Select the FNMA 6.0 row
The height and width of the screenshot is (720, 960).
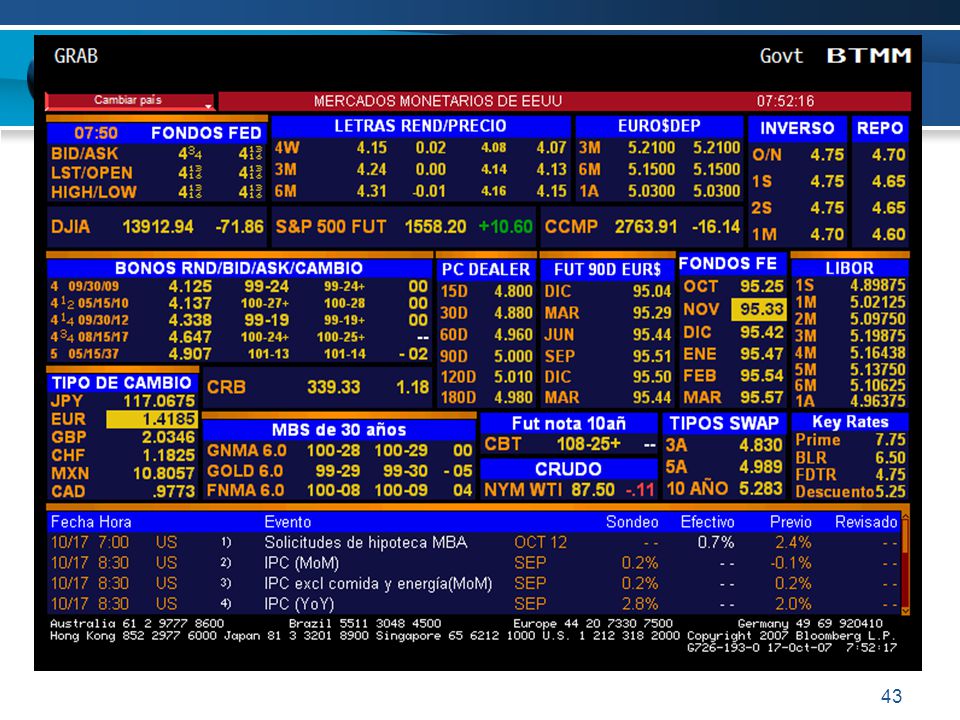click(339, 490)
